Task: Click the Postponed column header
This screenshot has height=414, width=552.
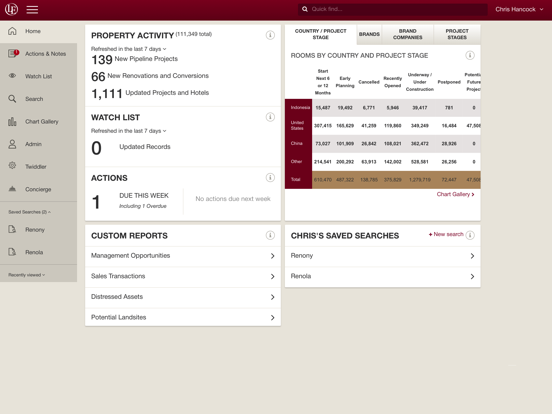Action: 449,82
